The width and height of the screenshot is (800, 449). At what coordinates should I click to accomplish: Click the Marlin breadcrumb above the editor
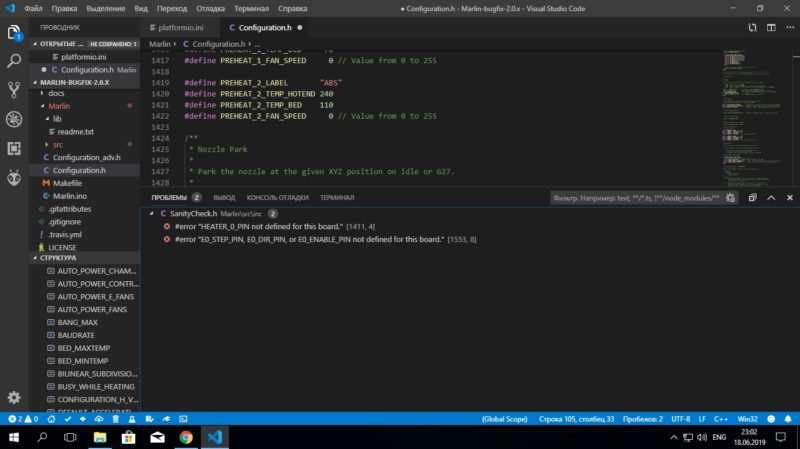(x=160, y=44)
